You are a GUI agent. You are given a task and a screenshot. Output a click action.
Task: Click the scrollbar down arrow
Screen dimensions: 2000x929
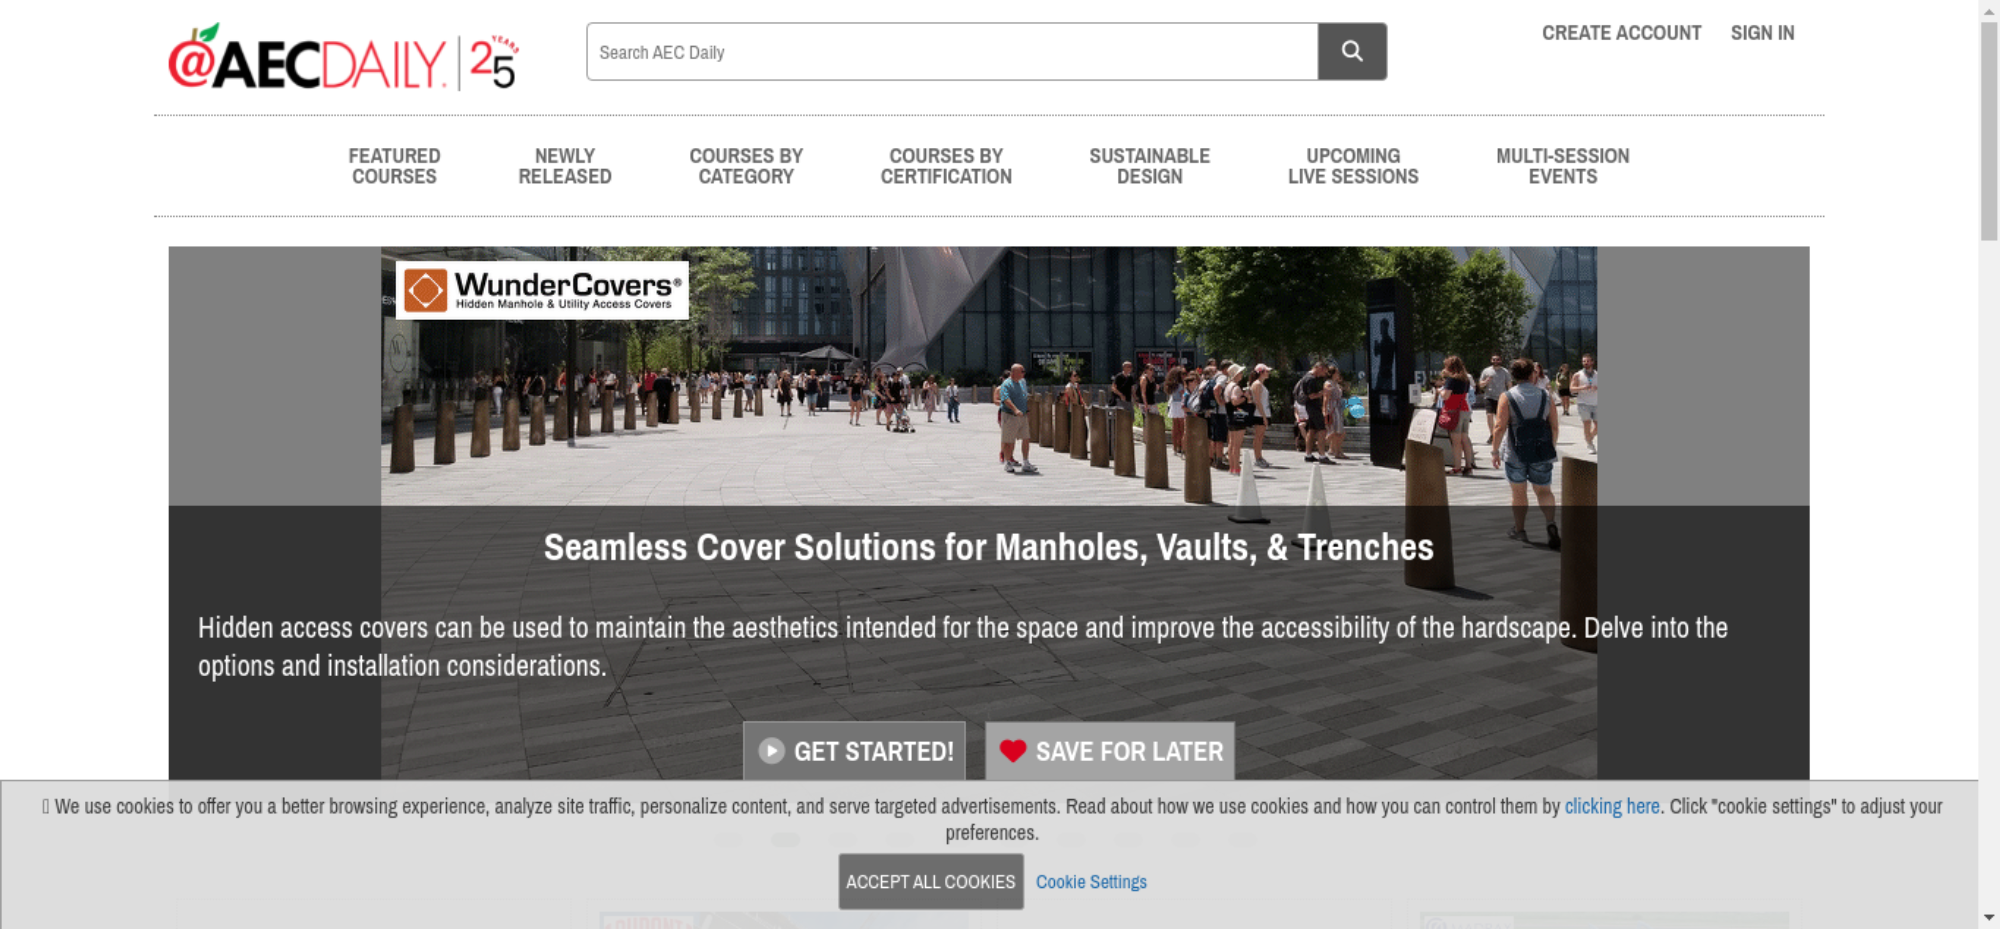1988,917
